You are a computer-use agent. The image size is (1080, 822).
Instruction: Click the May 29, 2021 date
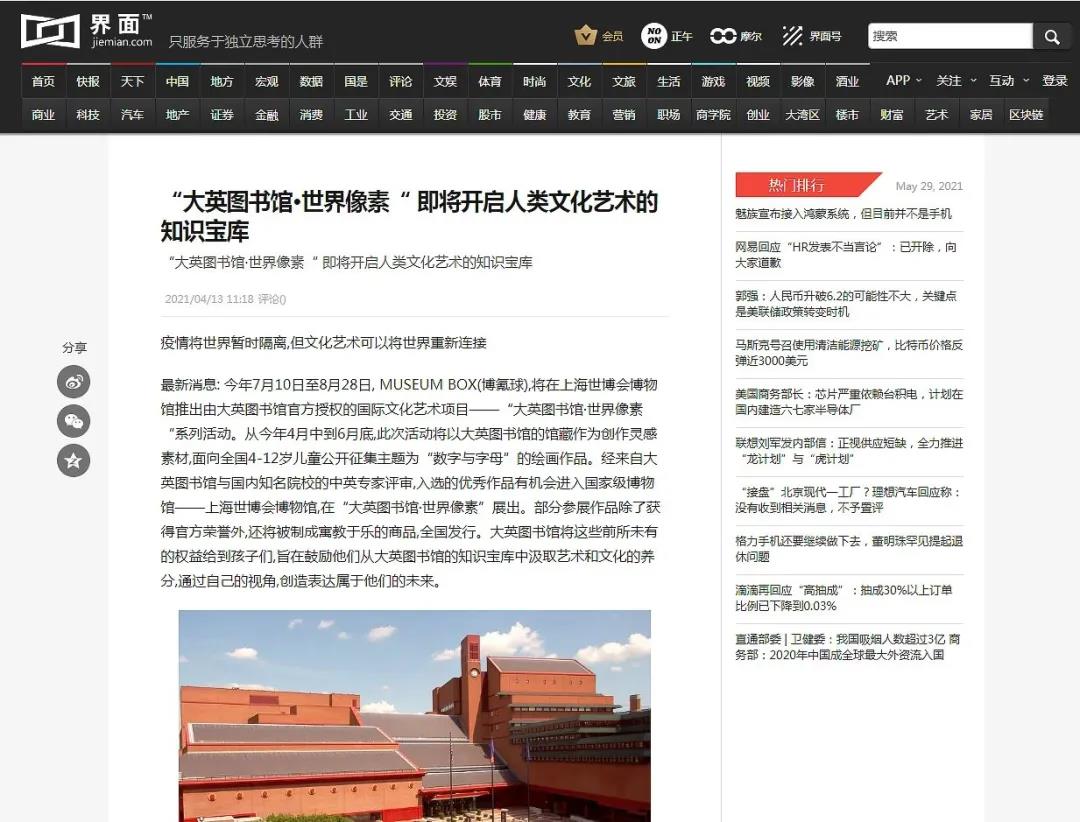pos(929,186)
